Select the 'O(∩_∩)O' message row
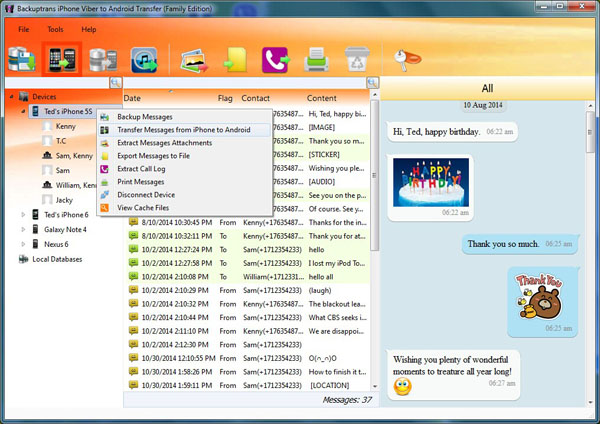The image size is (600, 424). (248, 358)
